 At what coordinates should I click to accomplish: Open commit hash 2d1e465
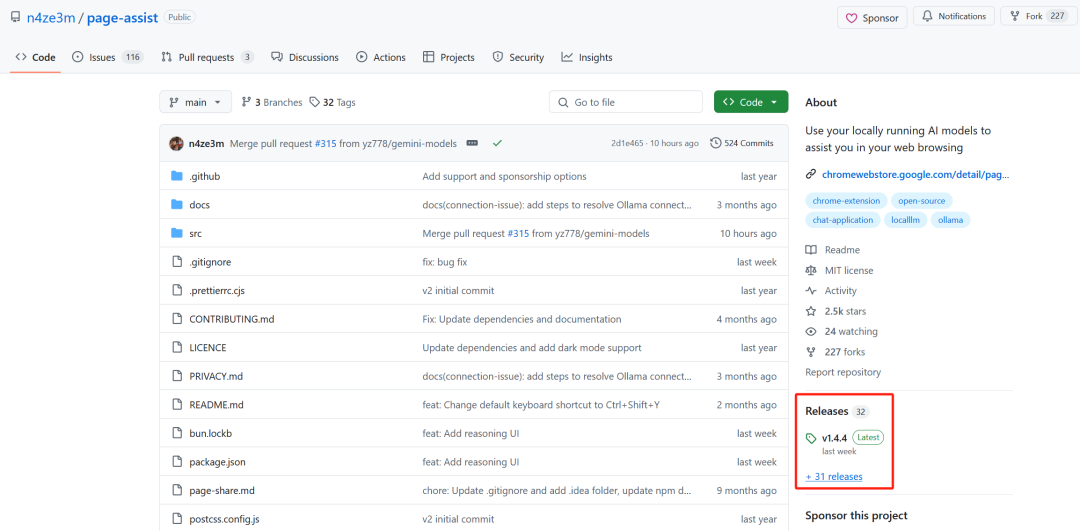[x=627, y=143]
